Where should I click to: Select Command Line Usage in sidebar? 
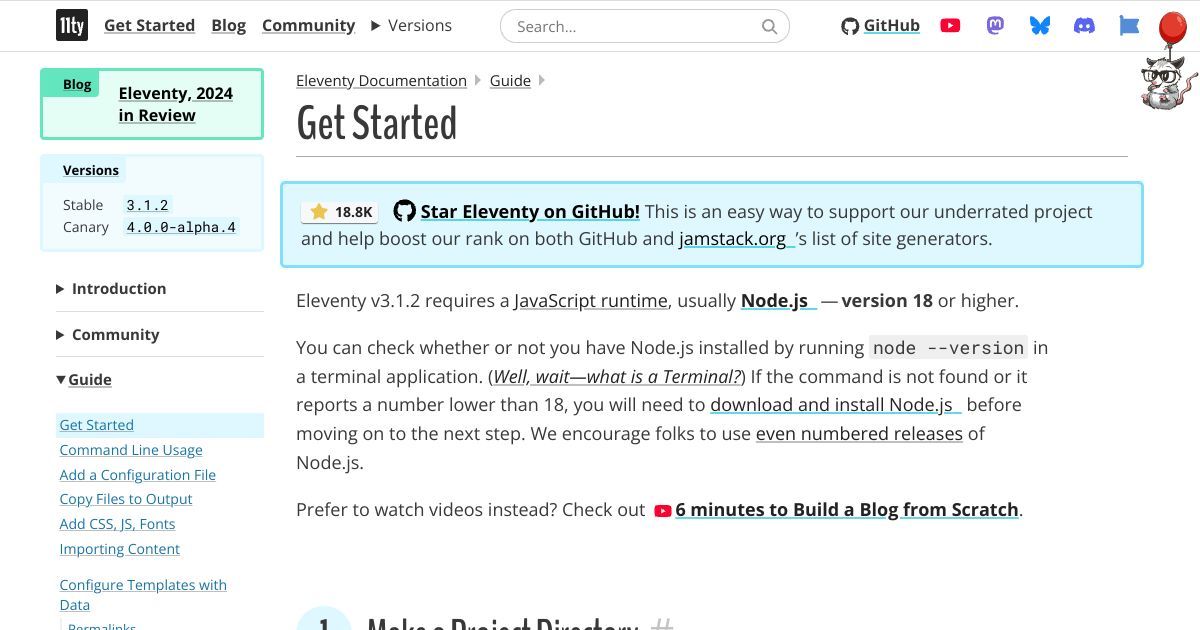click(131, 450)
